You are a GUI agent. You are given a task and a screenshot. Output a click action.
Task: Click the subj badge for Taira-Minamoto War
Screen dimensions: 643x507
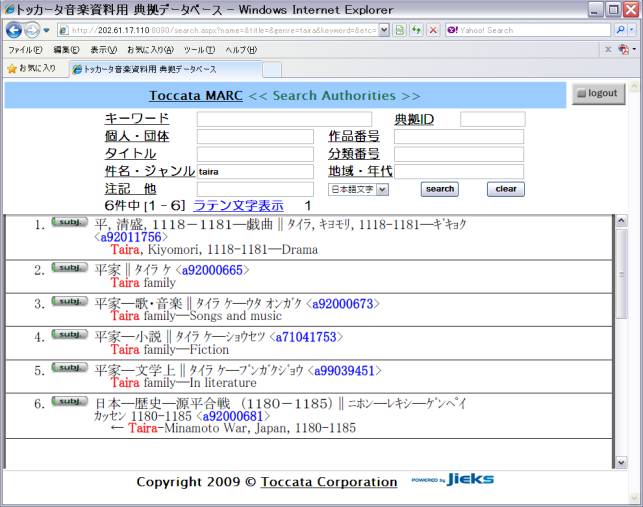point(70,401)
